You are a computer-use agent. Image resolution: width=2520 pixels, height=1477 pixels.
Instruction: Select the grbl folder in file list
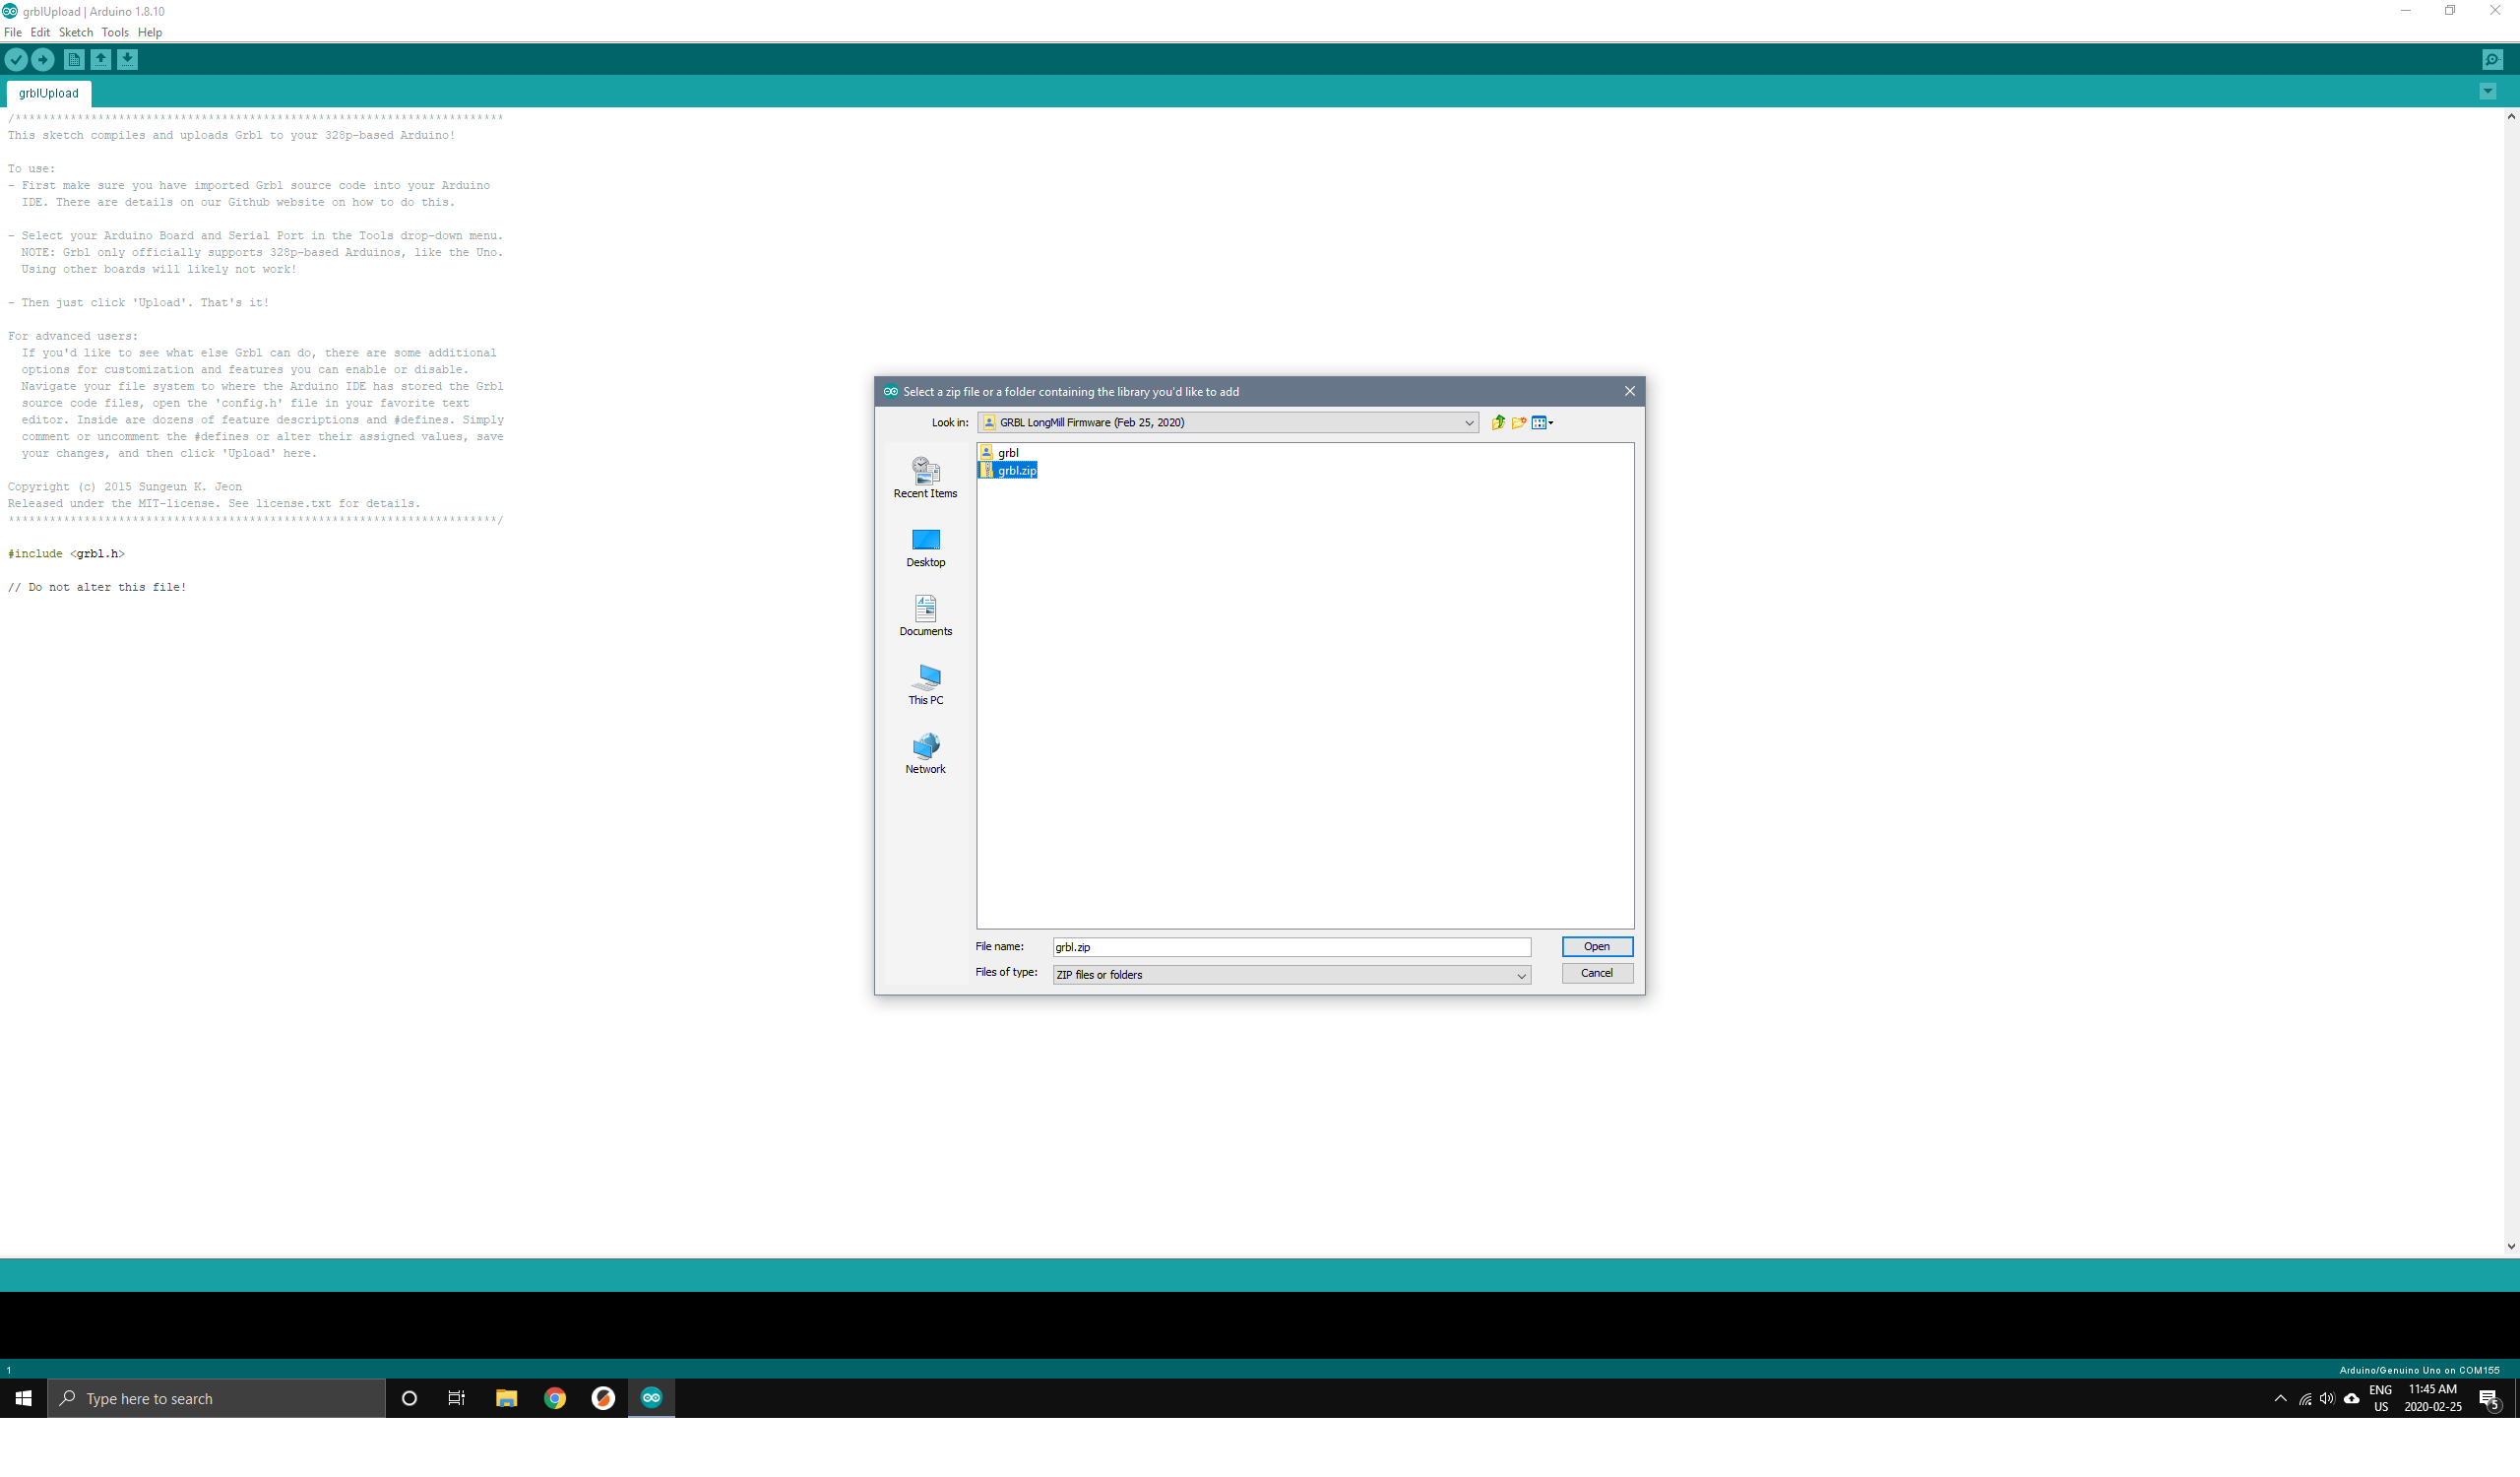coord(1000,453)
